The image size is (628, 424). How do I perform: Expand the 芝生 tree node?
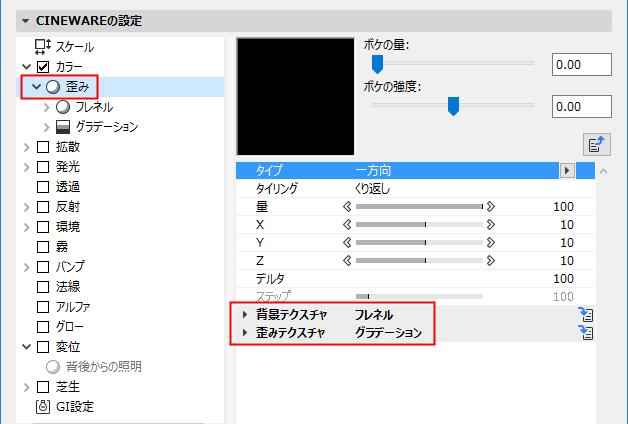26,387
